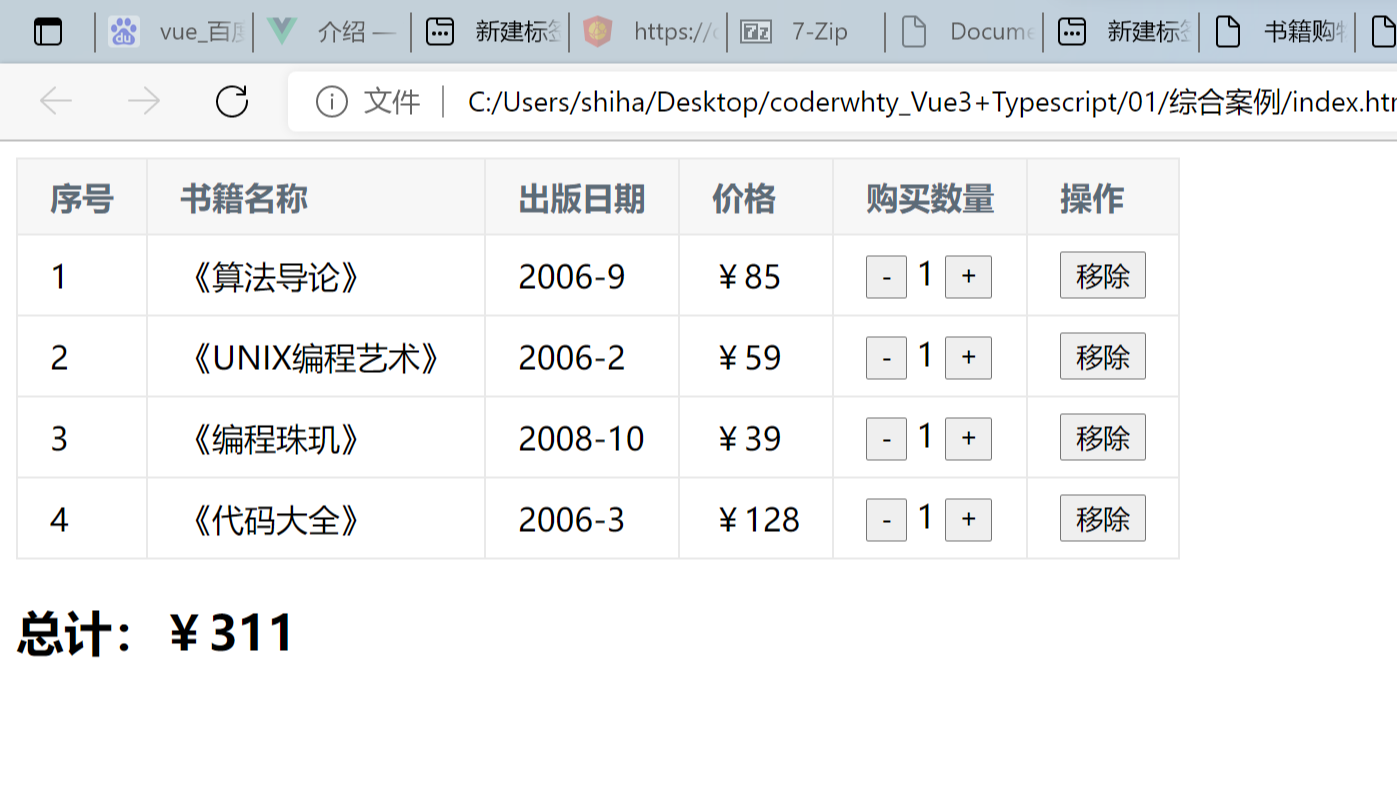This screenshot has height=787, width=1397.
Task: Select the book title 《UNIX编程艺术》
Action: point(316,358)
